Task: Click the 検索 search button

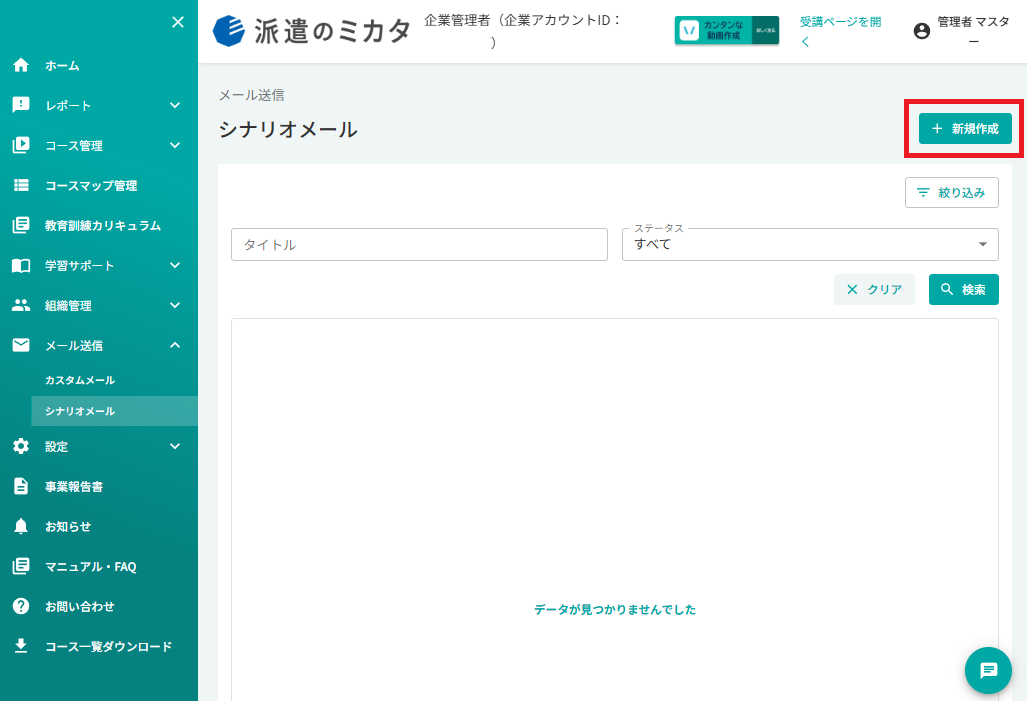Action: pyautogui.click(x=963, y=290)
